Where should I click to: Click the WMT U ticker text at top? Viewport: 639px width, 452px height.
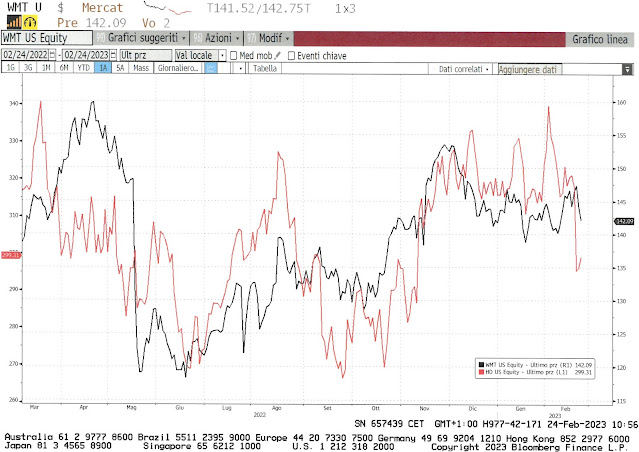pyautogui.click(x=24, y=7)
